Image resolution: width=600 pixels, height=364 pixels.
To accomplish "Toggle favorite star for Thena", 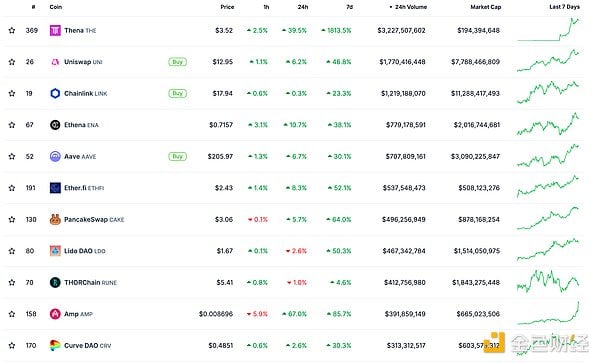I will [x=12, y=30].
